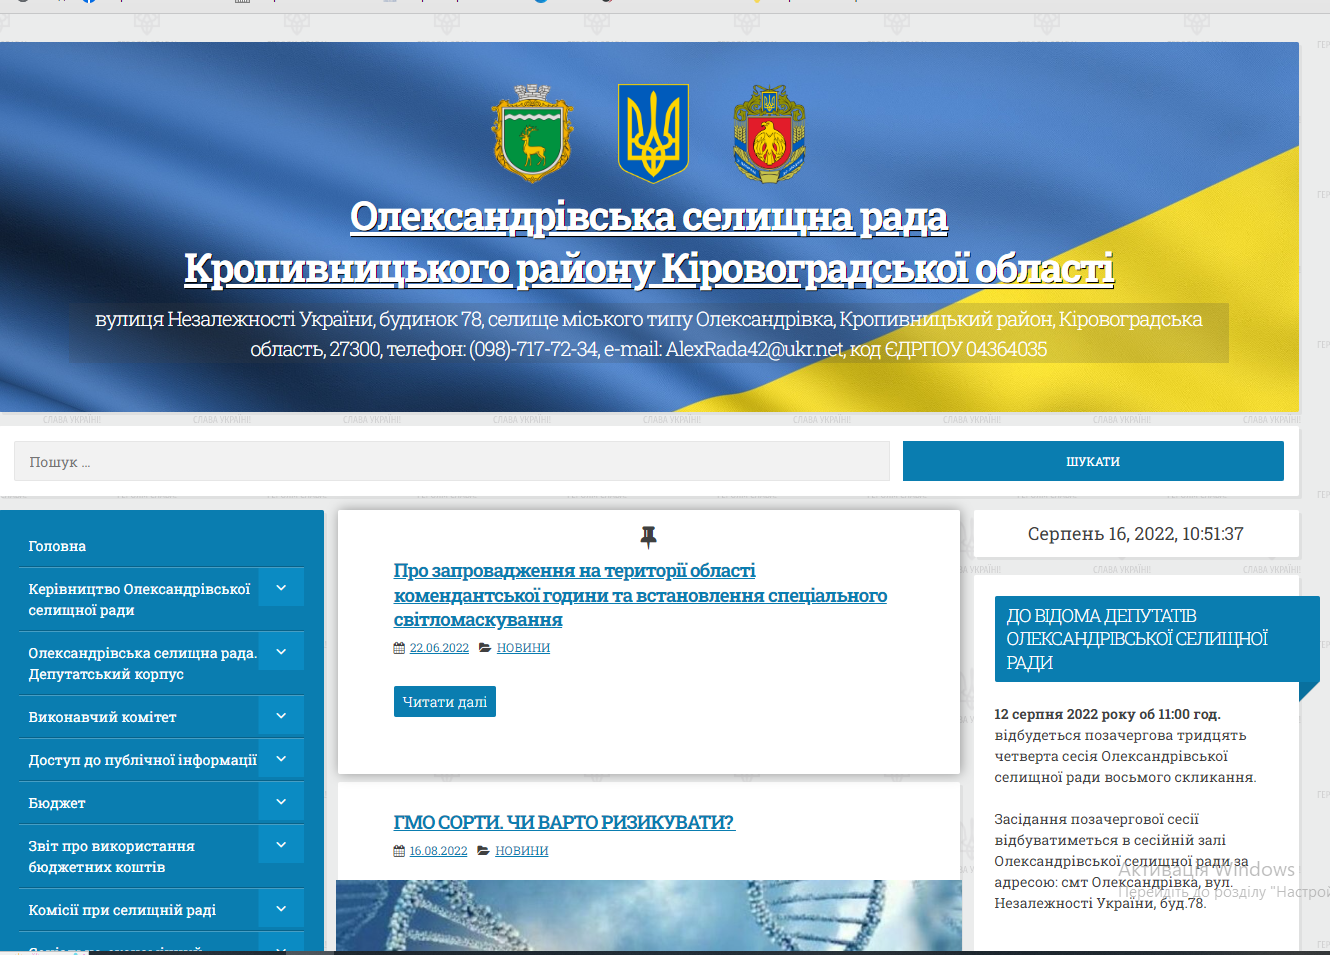This screenshot has height=955, width=1330.
Task: Open Кропивницького району Кіровоградської області title link
Action: click(x=649, y=268)
